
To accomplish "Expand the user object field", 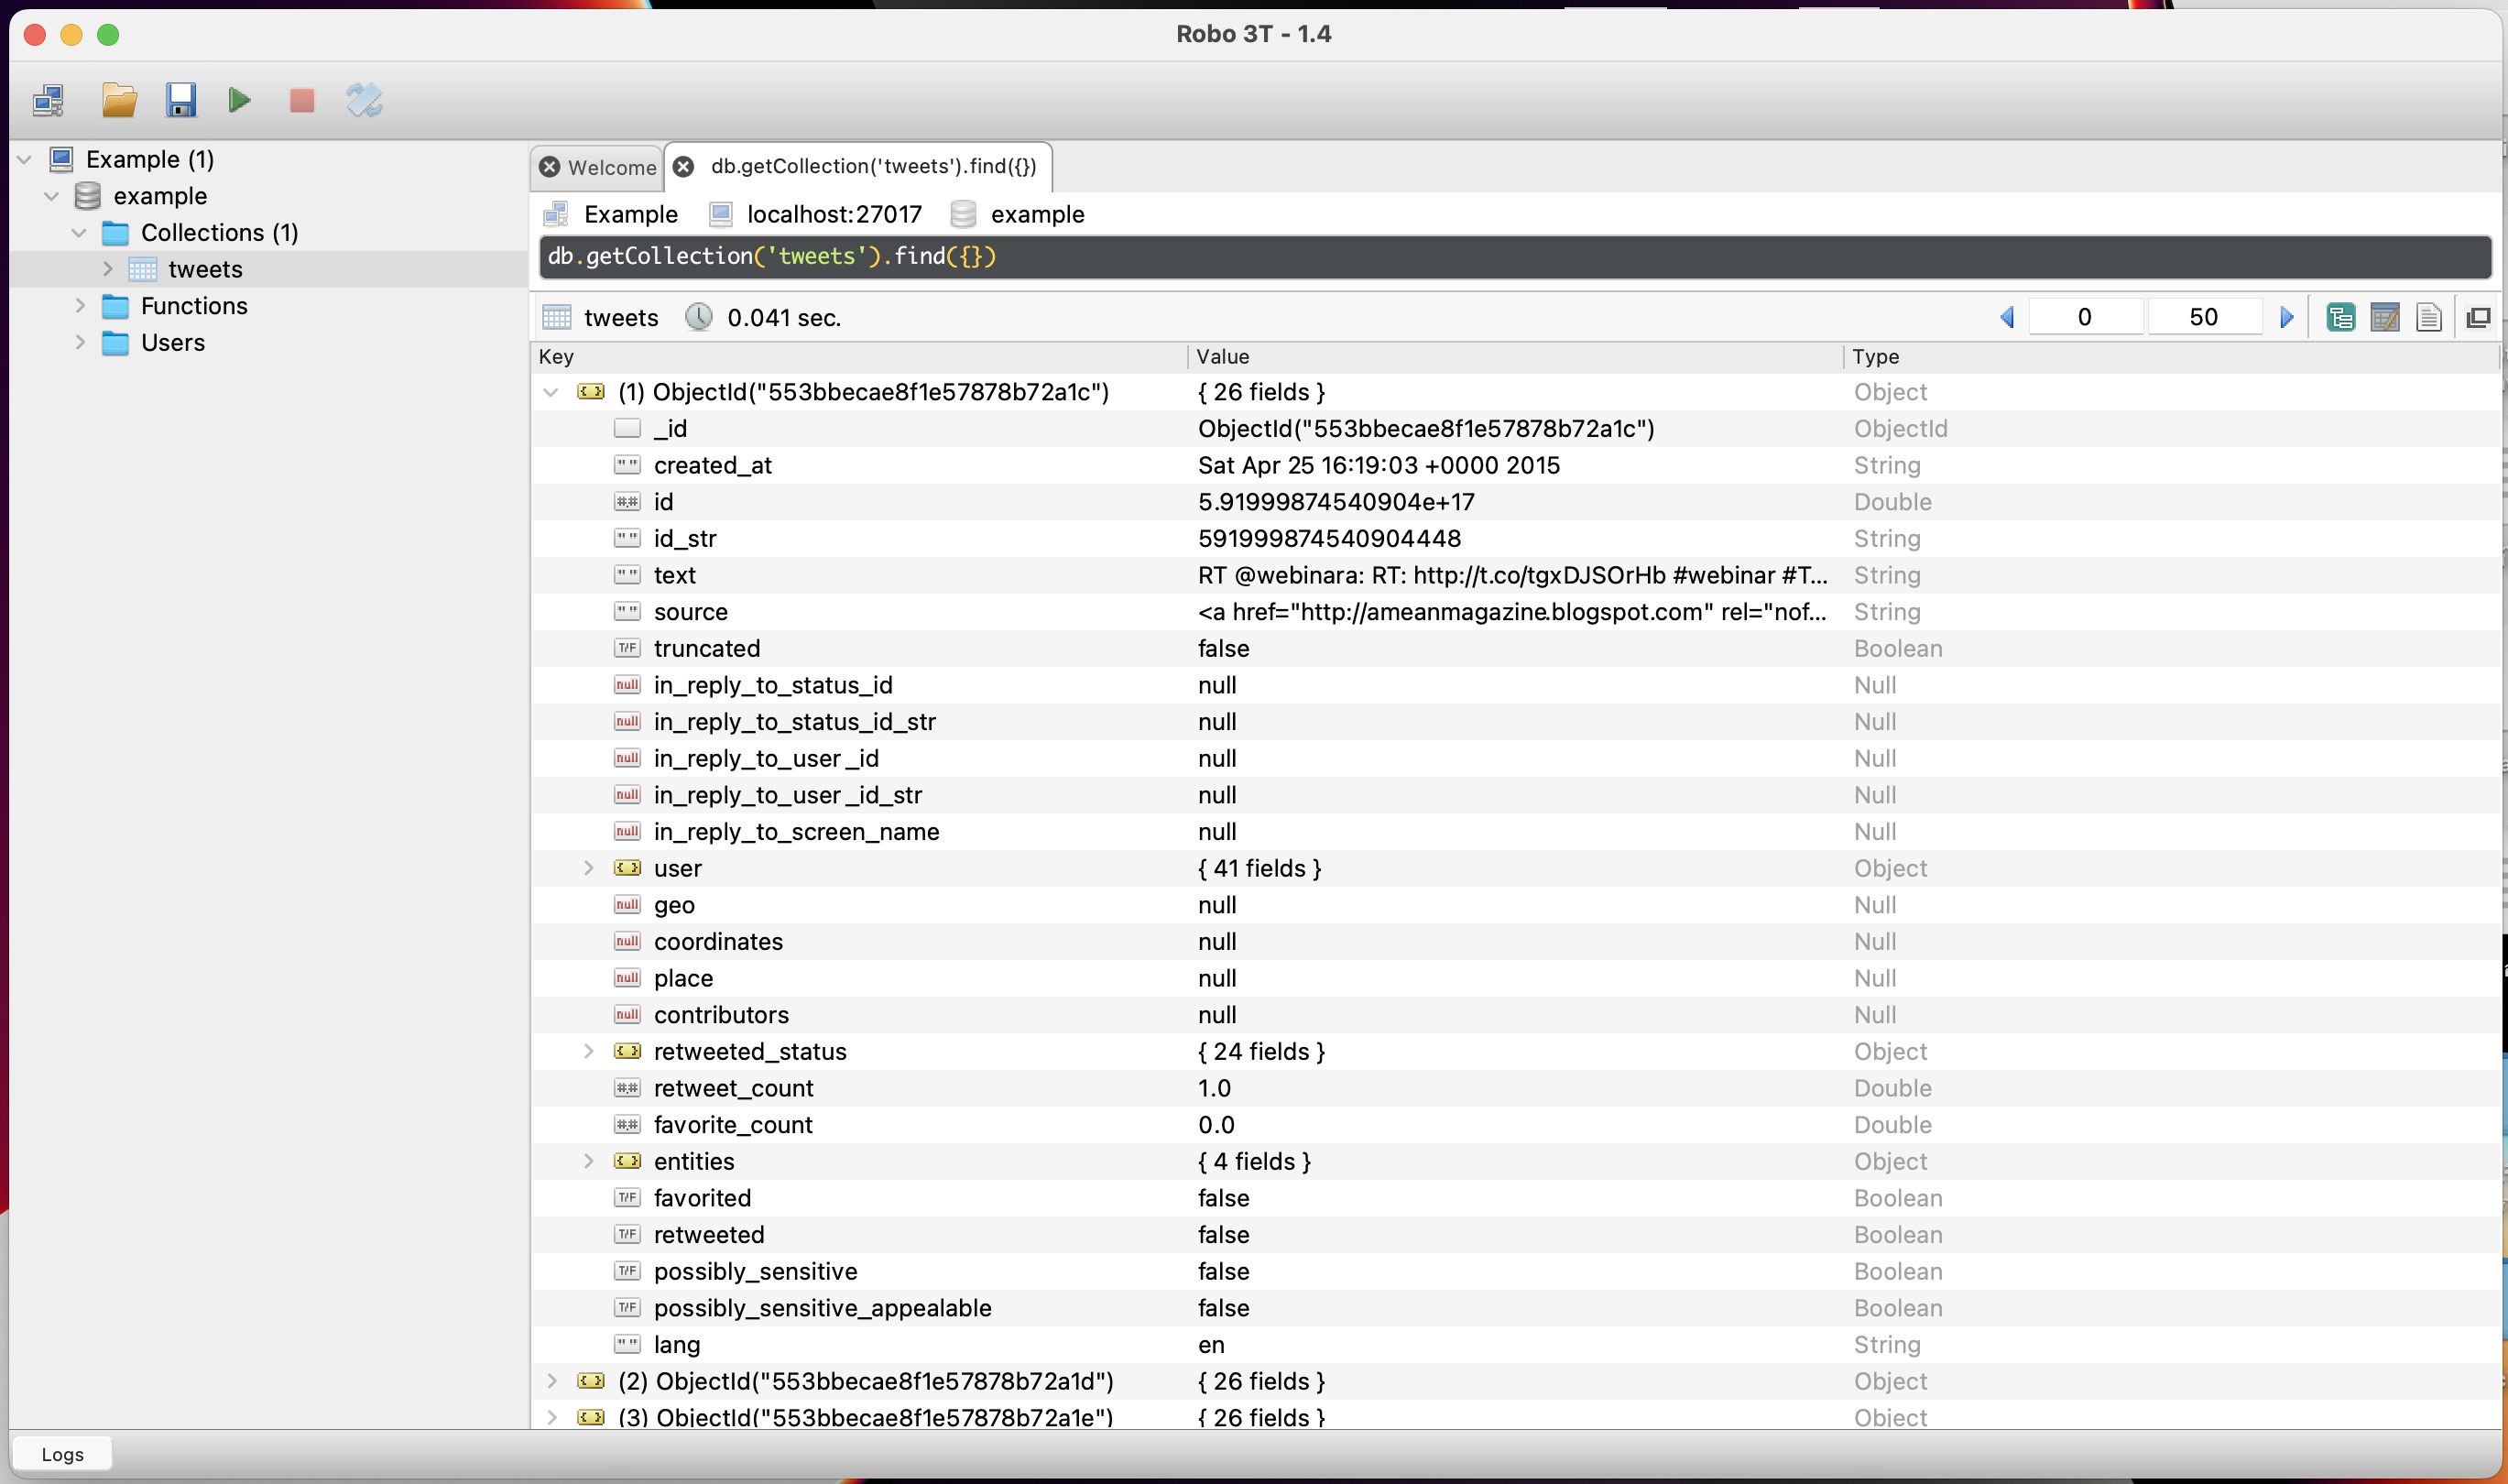I will pyautogui.click(x=588, y=868).
